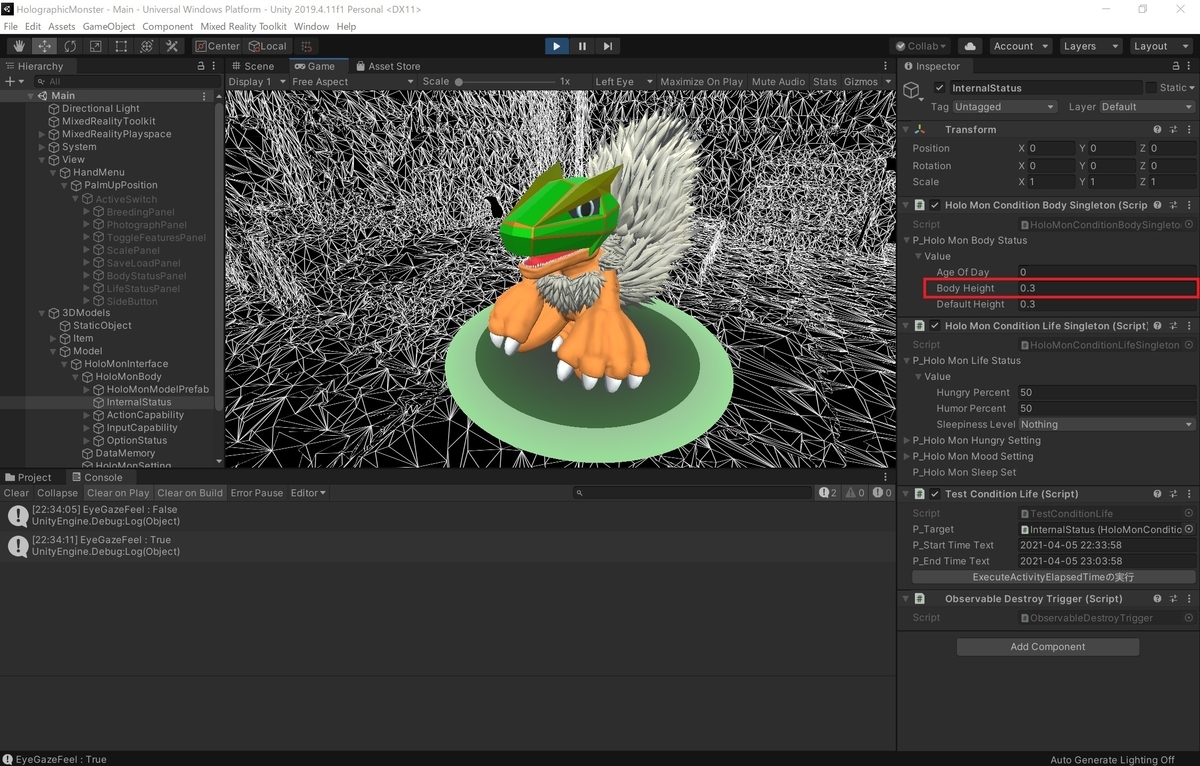Uncheck the Test Condition Life script

[x=935, y=494]
